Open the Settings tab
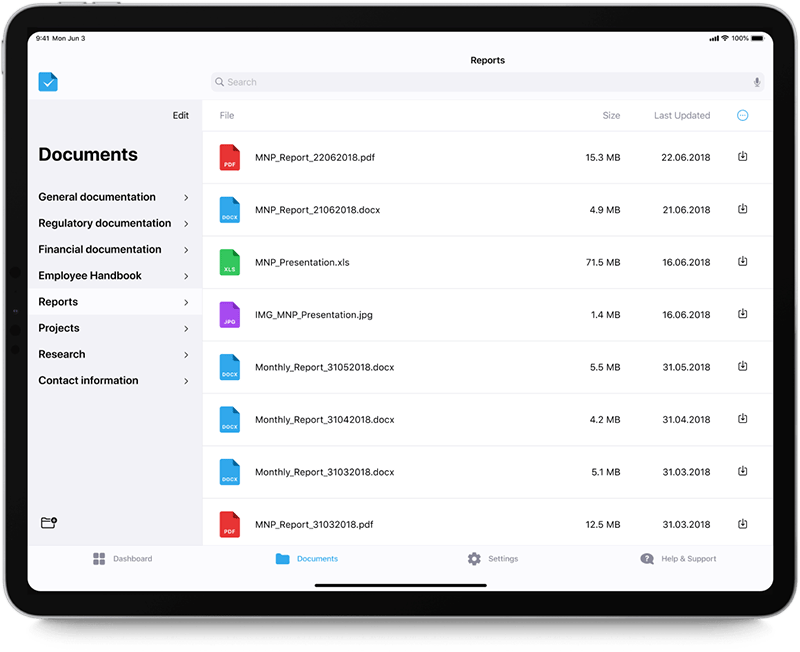Viewport: 800px width, 652px height. 493,559
